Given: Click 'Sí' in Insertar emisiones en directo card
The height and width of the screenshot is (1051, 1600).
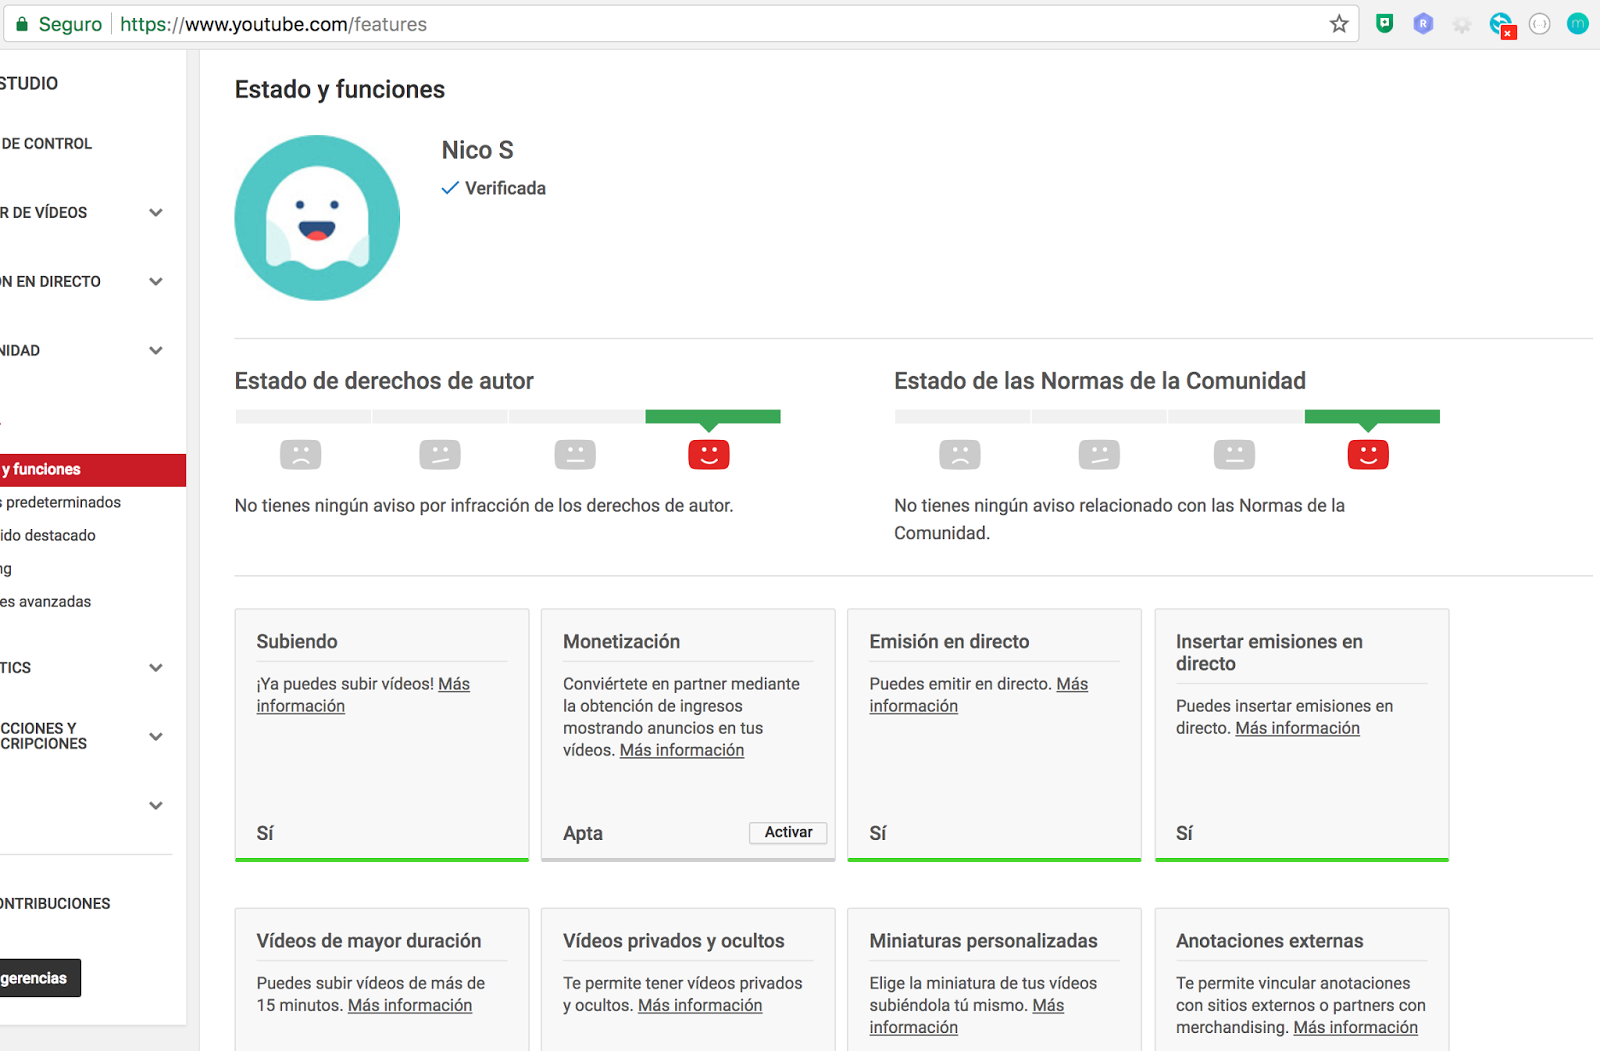Looking at the screenshot, I should pos(1184,833).
